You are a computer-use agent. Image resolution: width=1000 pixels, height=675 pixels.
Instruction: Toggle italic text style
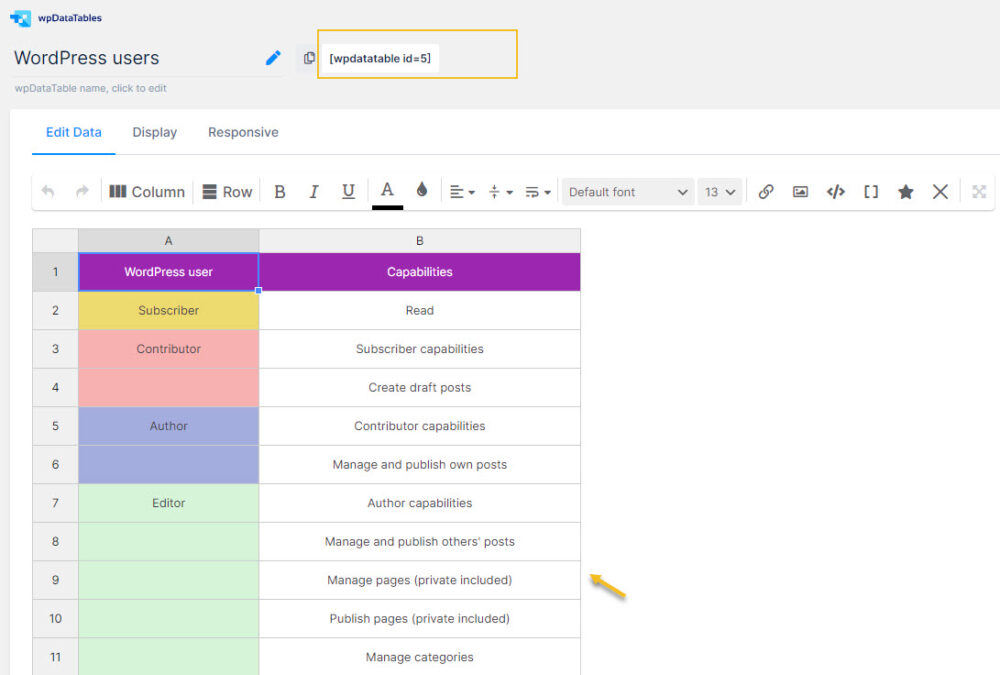click(314, 192)
